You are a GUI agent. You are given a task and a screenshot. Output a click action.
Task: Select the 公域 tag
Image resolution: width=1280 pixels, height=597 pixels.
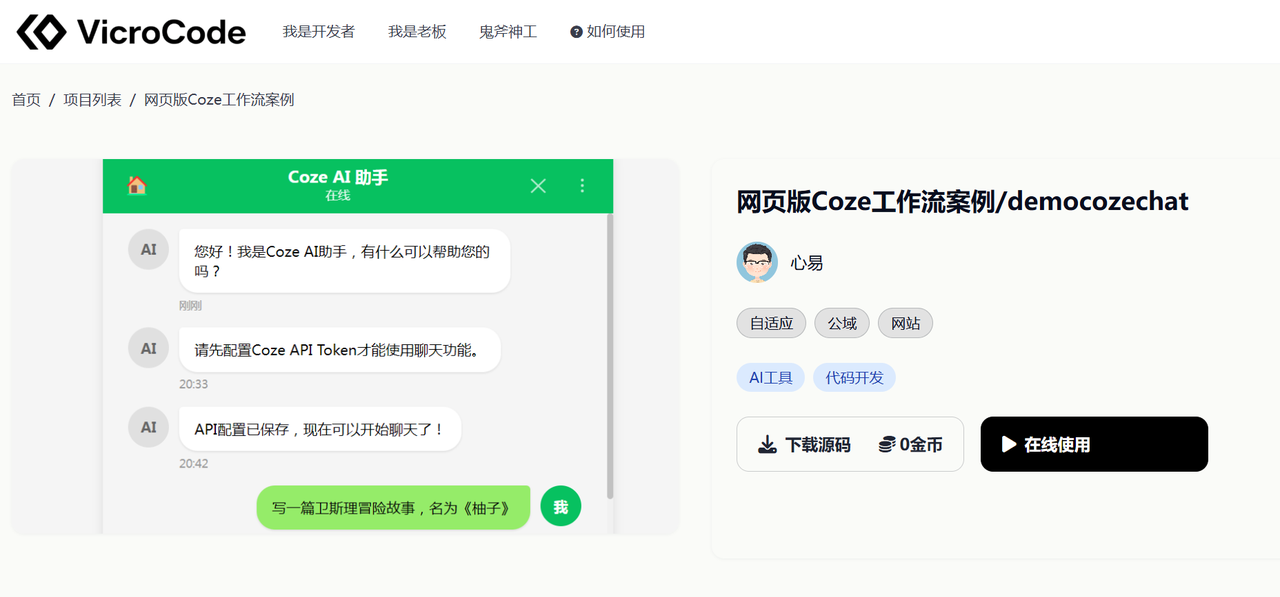point(842,323)
